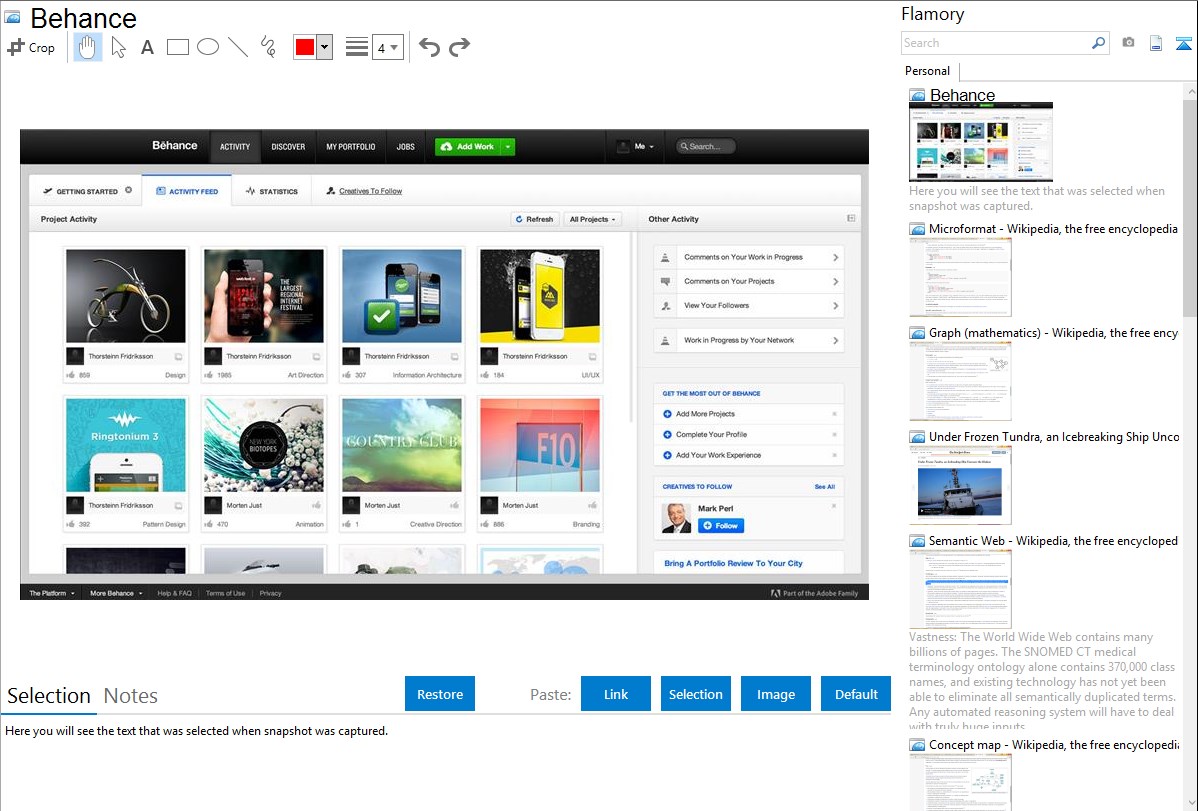Click Jobs in the Behance snapshot navbar
Image resolution: width=1198 pixels, height=811 pixels.
tap(406, 147)
